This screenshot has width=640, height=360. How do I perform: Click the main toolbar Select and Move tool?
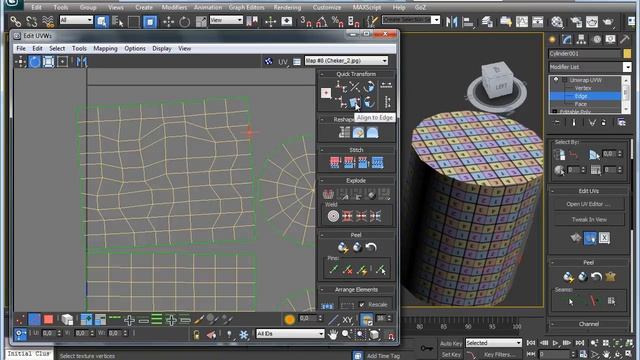click(x=169, y=21)
